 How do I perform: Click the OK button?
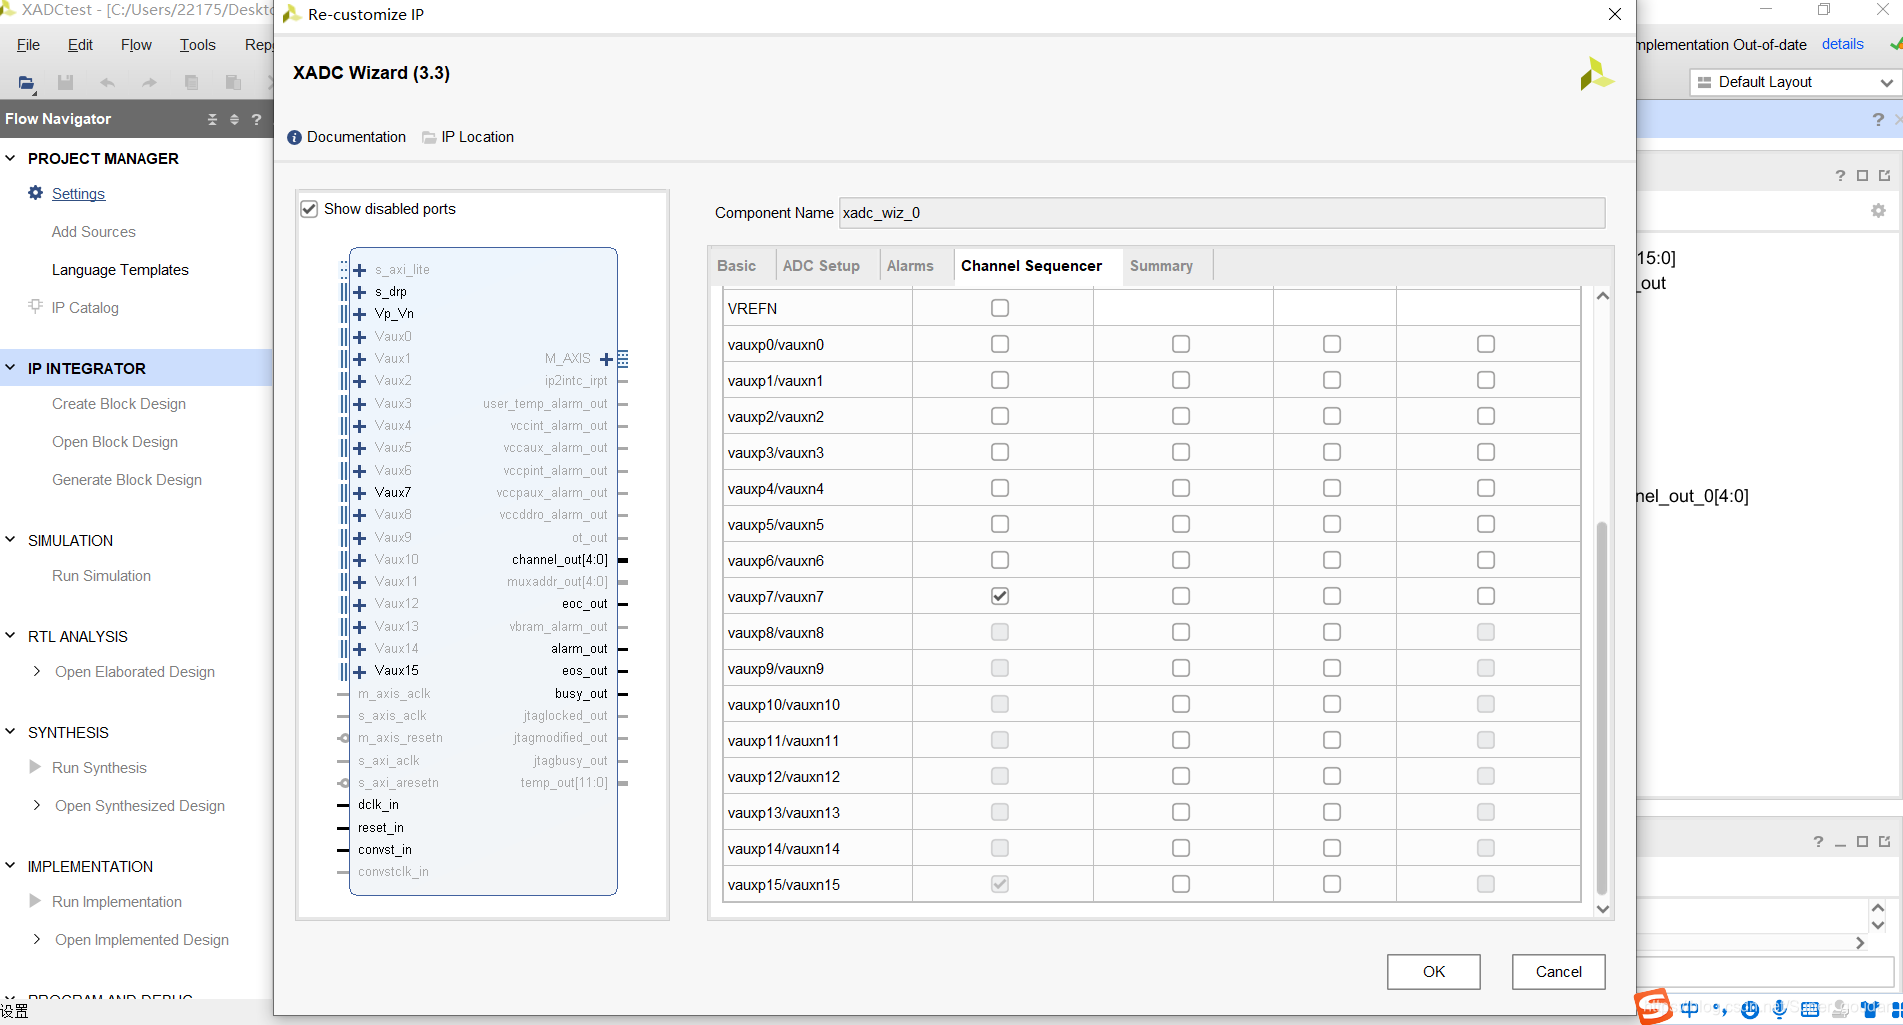(x=1433, y=971)
